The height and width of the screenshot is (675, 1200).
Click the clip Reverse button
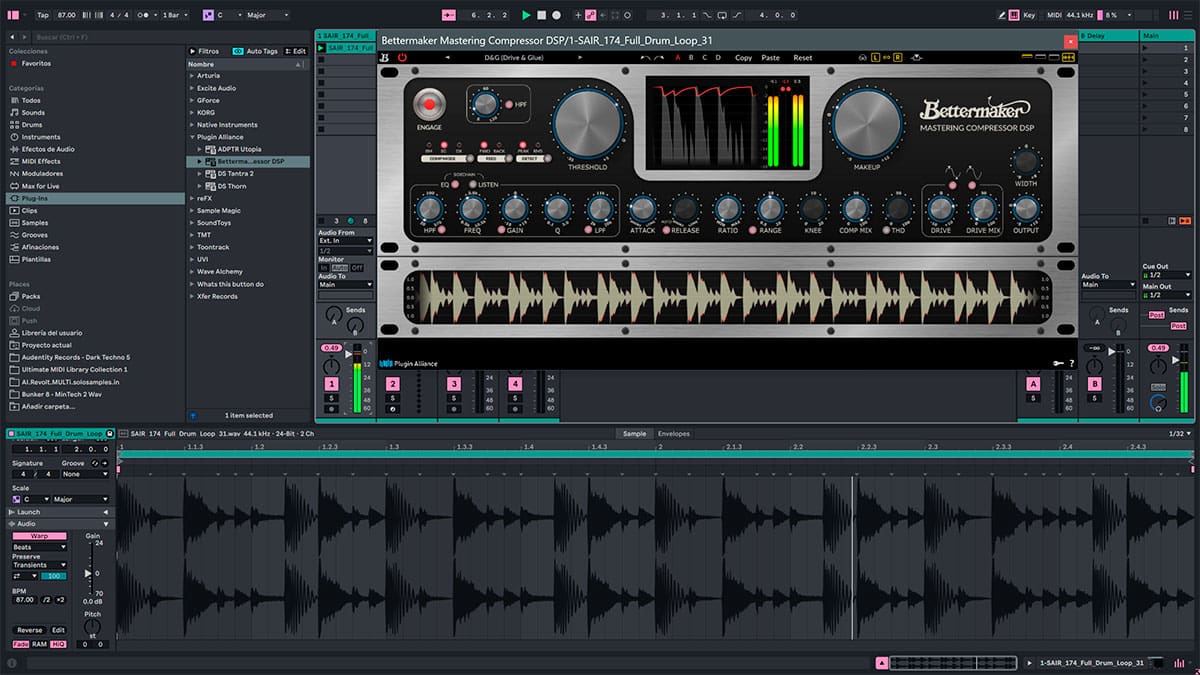30,630
